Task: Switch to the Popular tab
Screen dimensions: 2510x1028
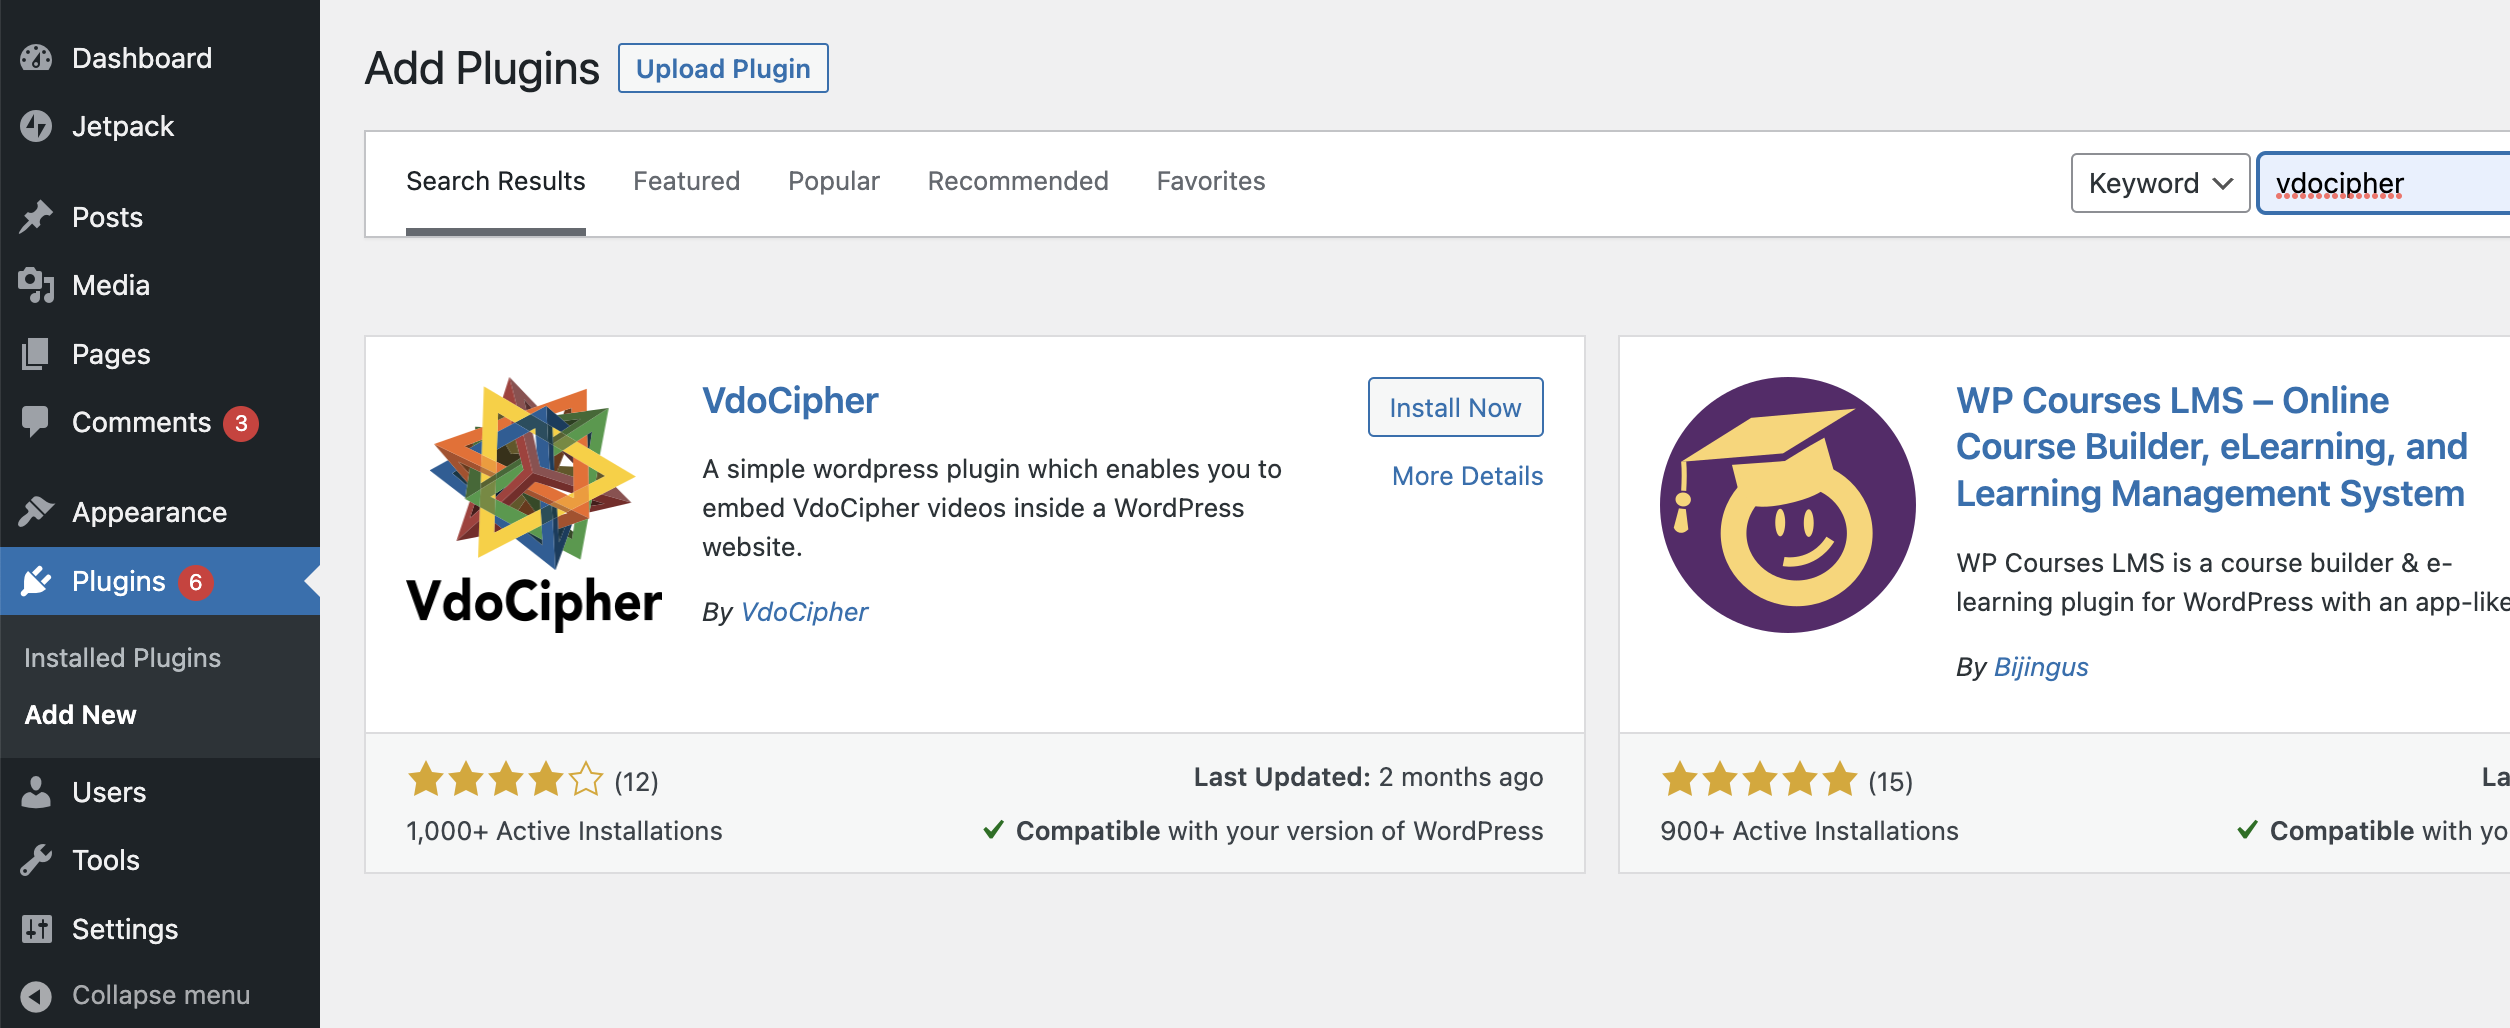Action: (x=833, y=181)
